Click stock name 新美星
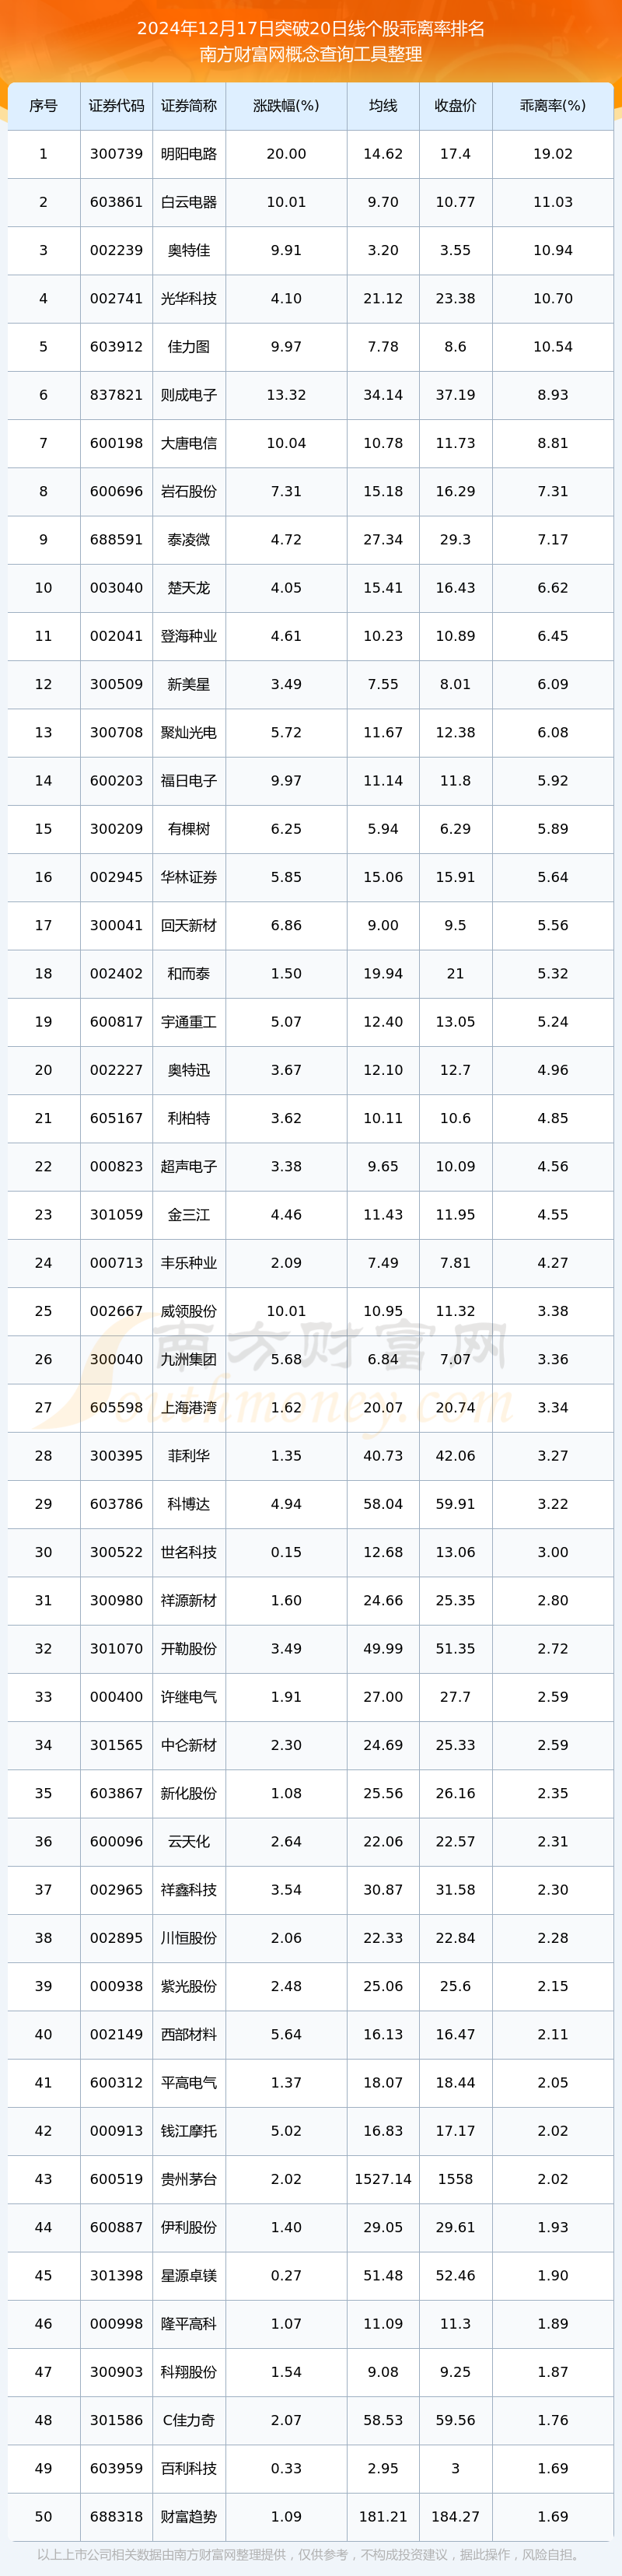Viewport: 622px width, 2576px height. click(x=189, y=684)
